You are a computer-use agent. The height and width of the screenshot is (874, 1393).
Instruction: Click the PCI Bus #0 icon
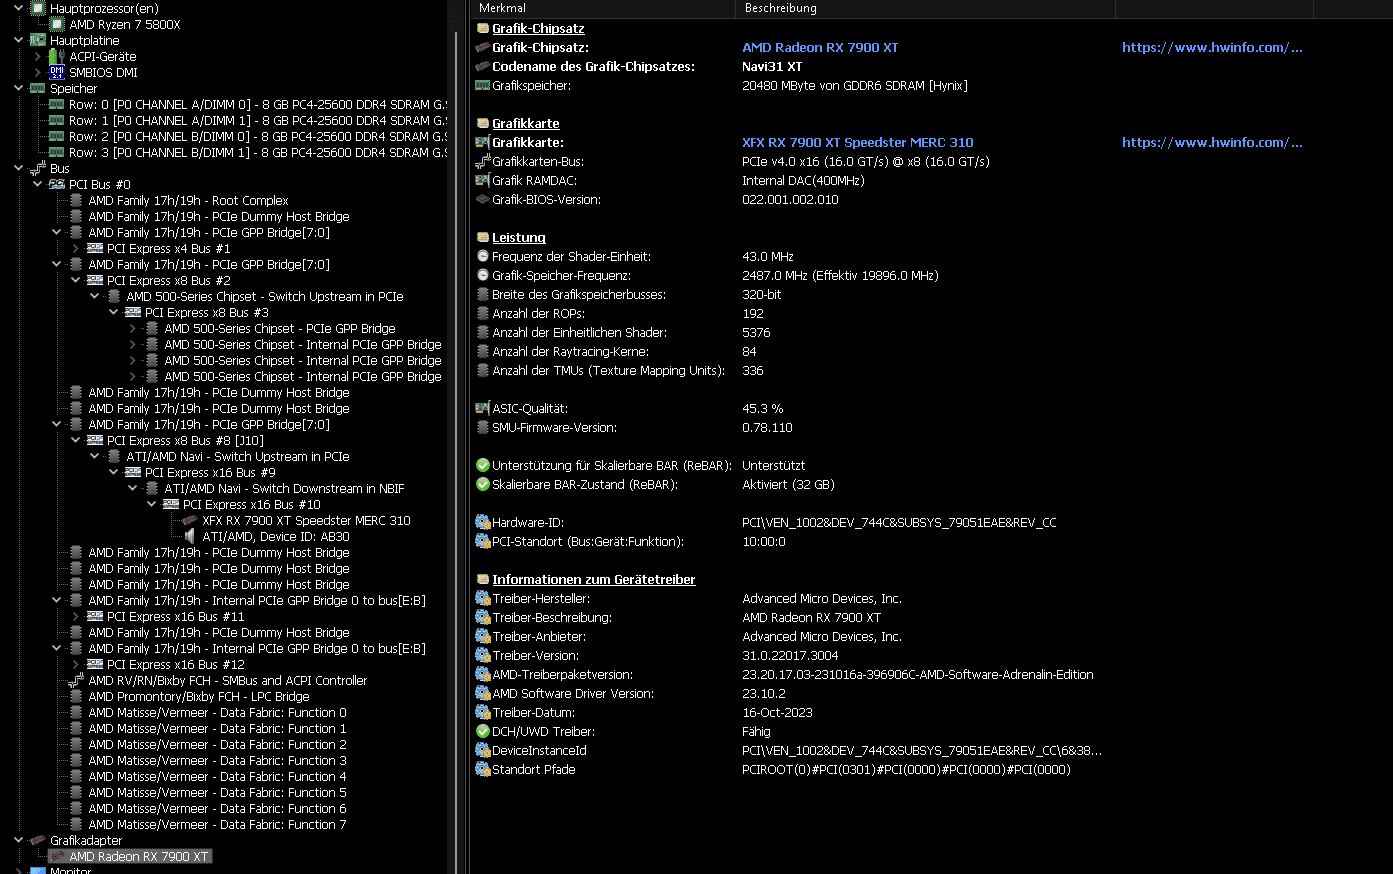pos(57,184)
